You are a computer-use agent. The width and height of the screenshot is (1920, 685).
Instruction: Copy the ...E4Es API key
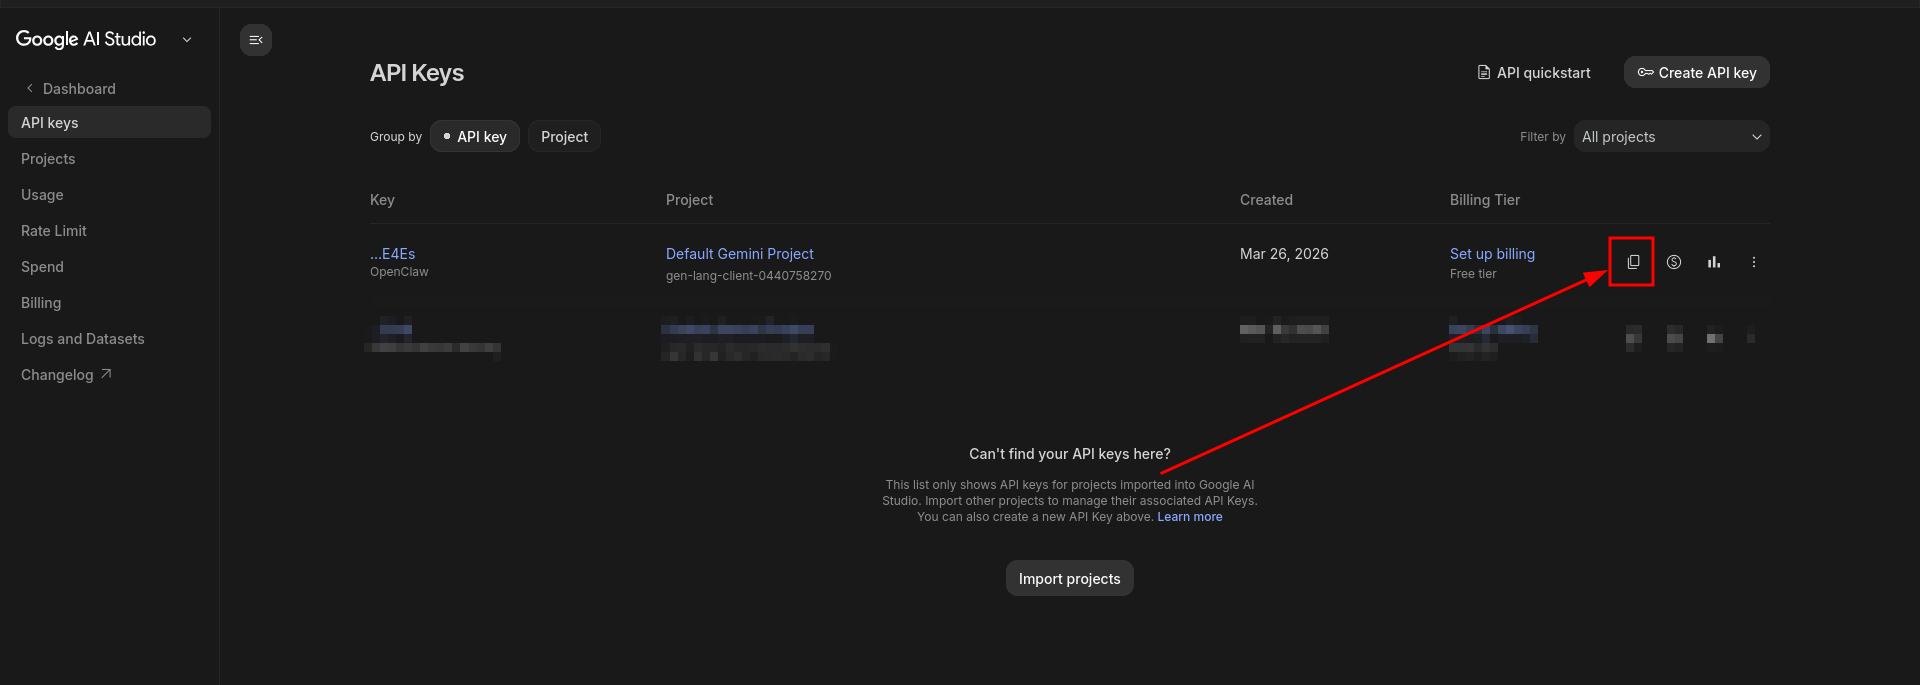tap(1632, 262)
